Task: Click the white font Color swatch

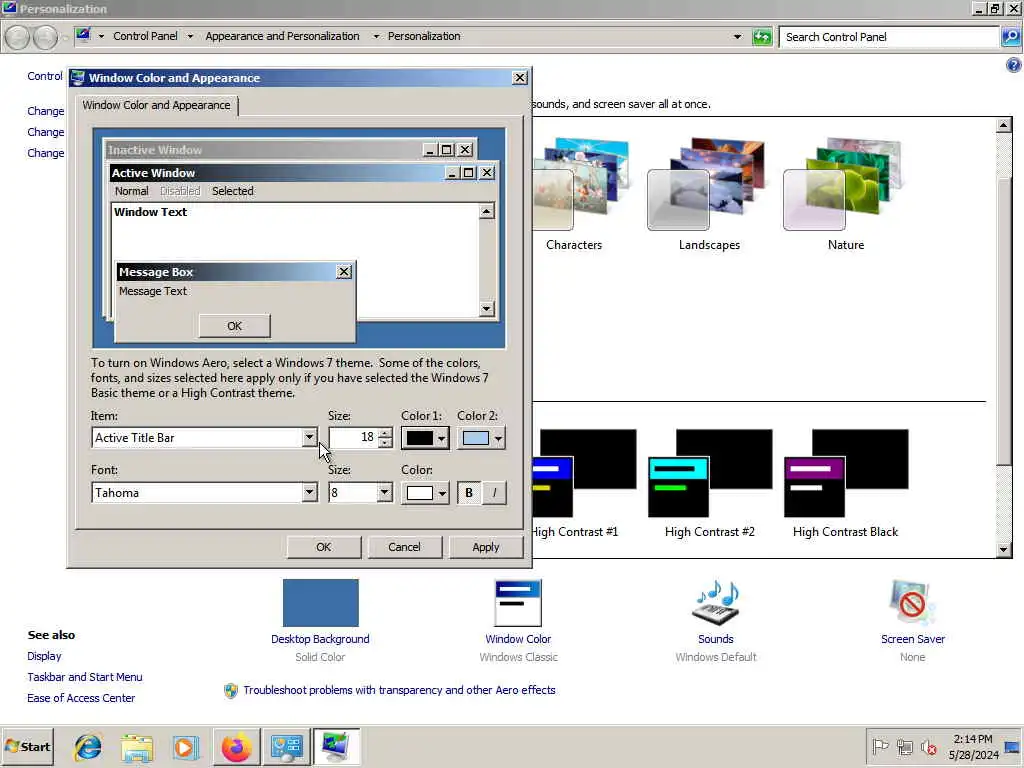Action: [420, 493]
